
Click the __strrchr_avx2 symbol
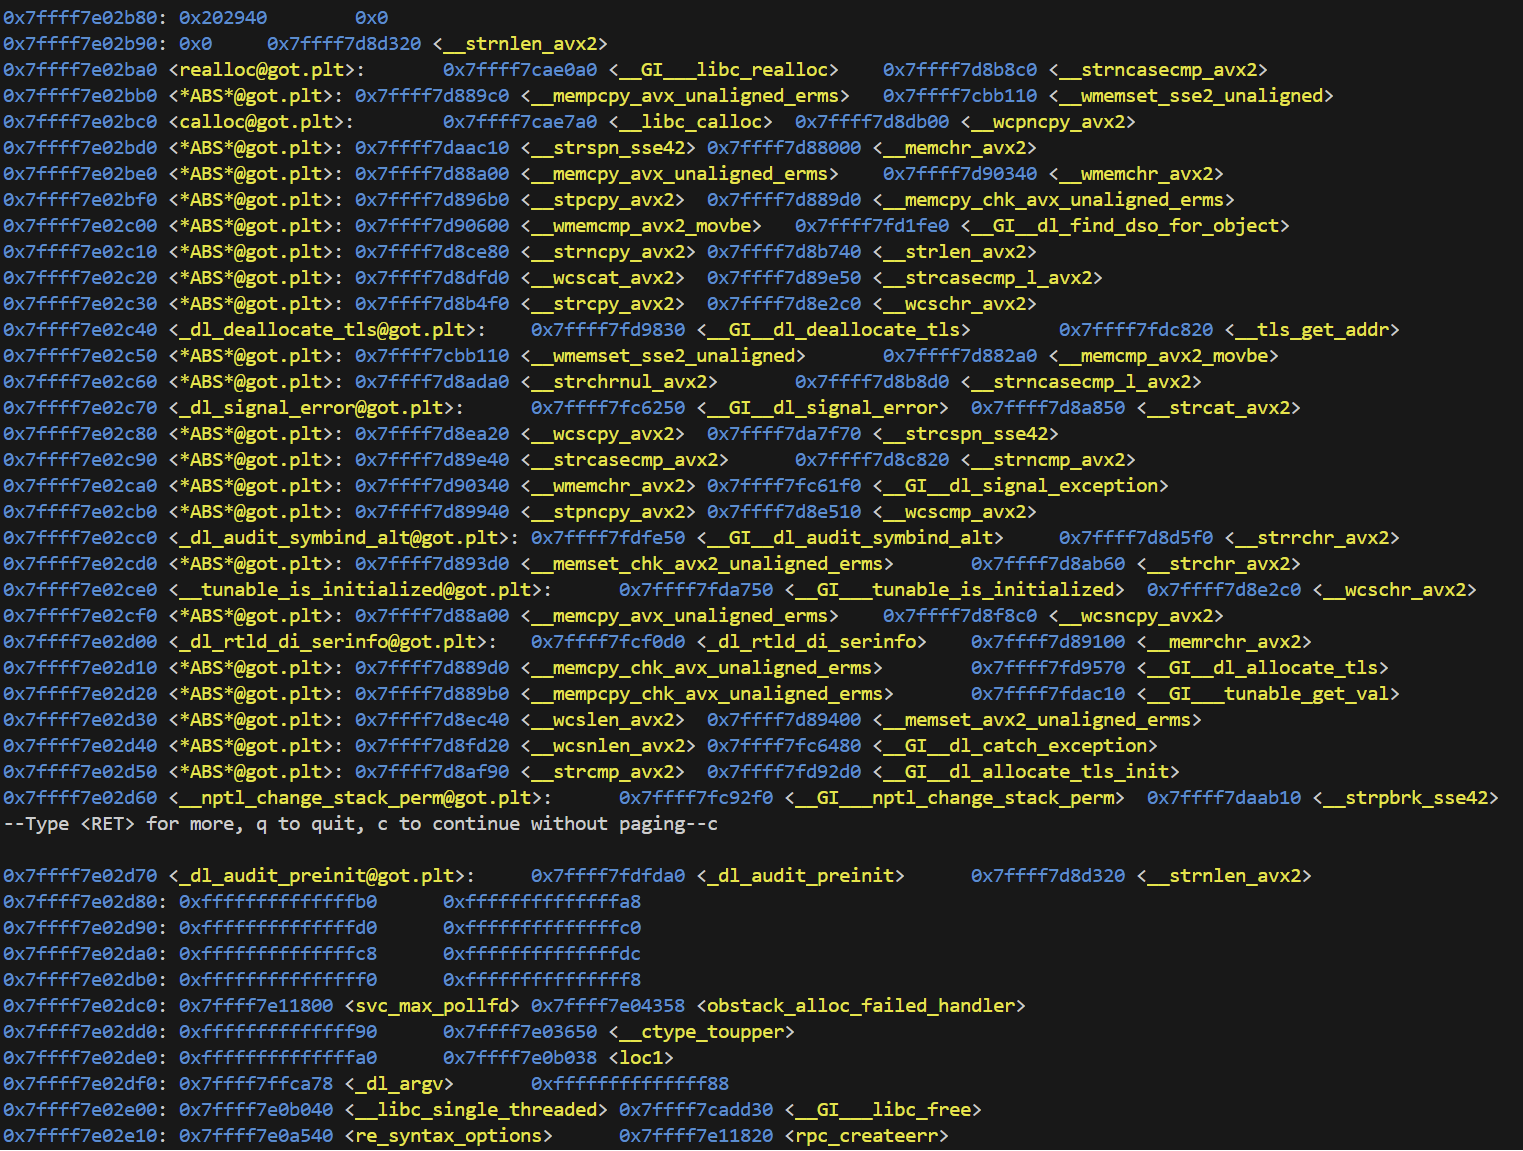click(1312, 538)
